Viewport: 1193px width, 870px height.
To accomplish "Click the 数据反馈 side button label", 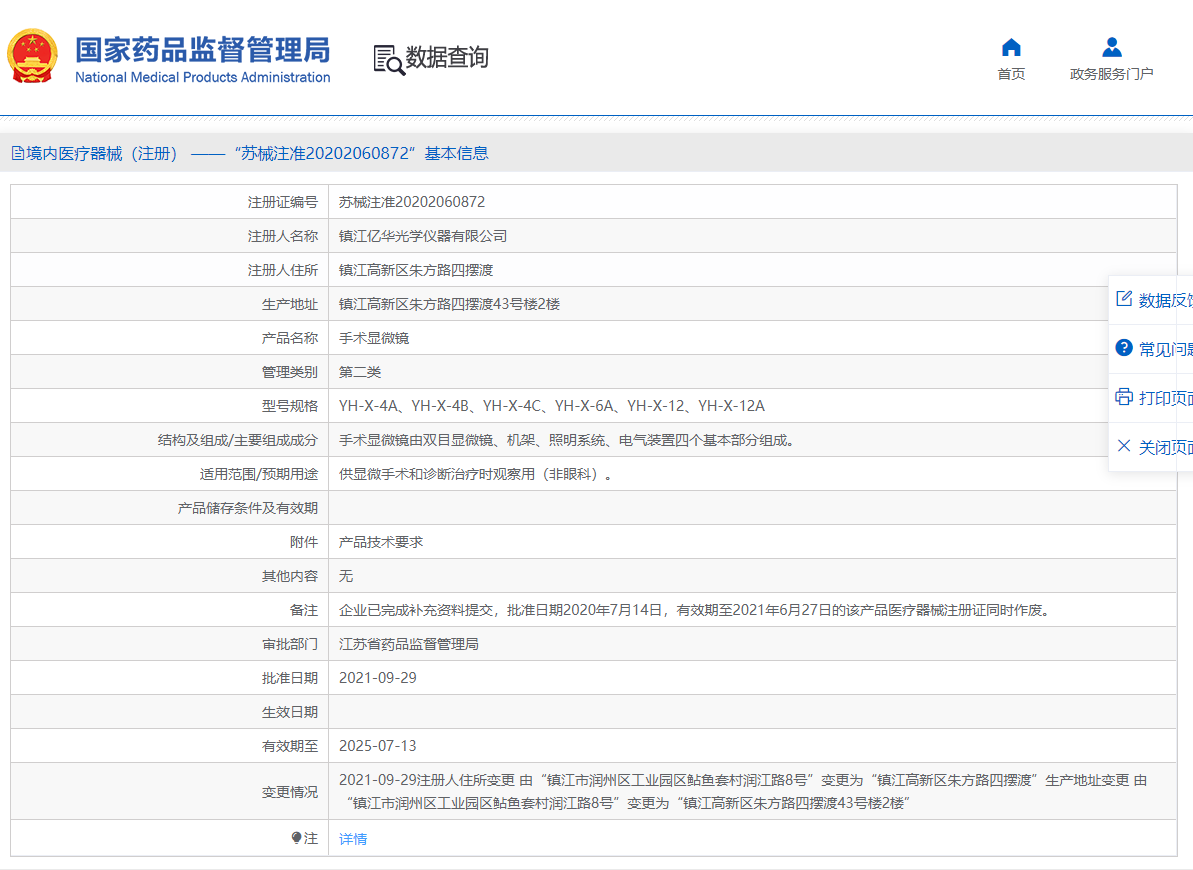I will point(1166,300).
